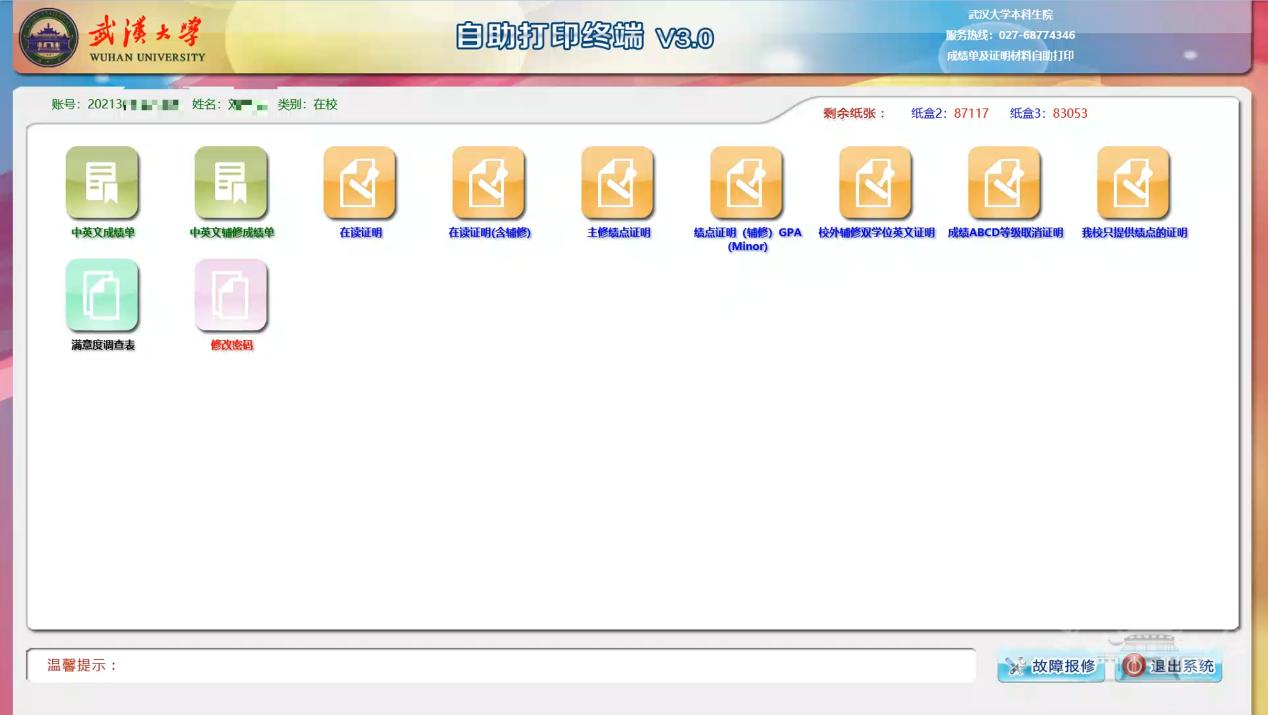
Task: Click the 退出系统 exit system button
Action: (1169, 666)
